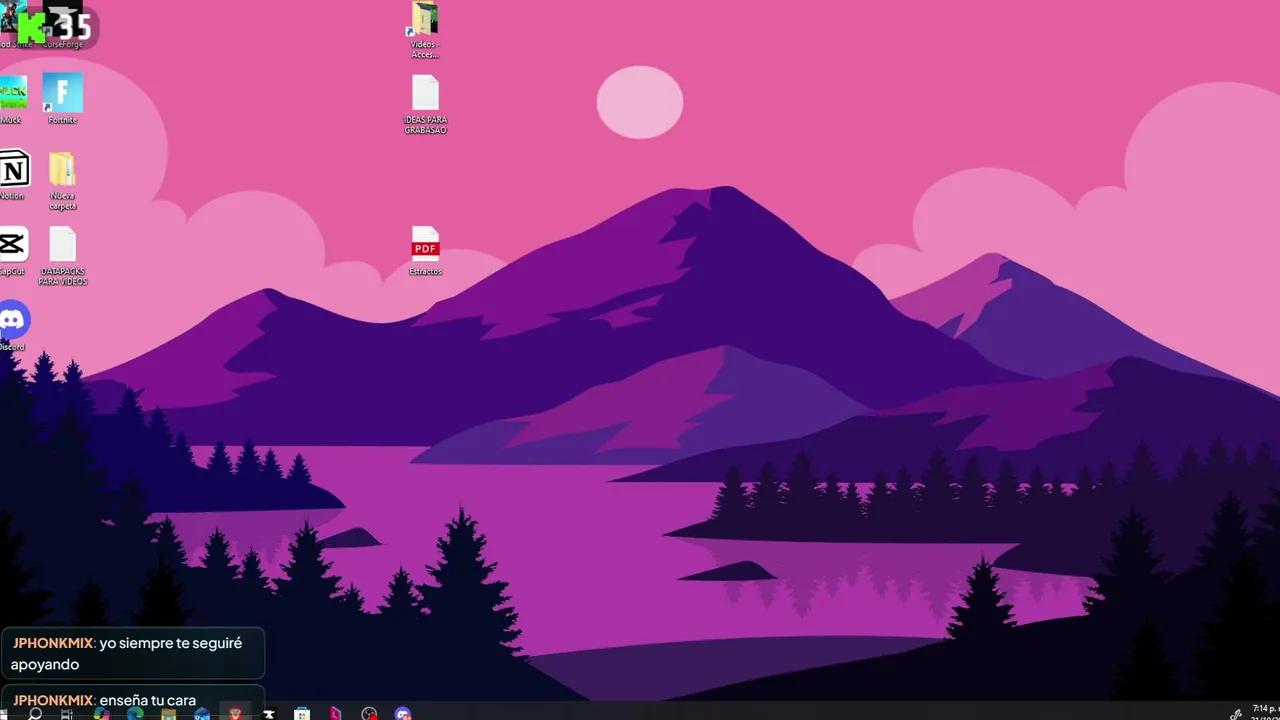Open the DATAPACKS PARA VIDEOS file
The width and height of the screenshot is (1280, 720).
62,256
